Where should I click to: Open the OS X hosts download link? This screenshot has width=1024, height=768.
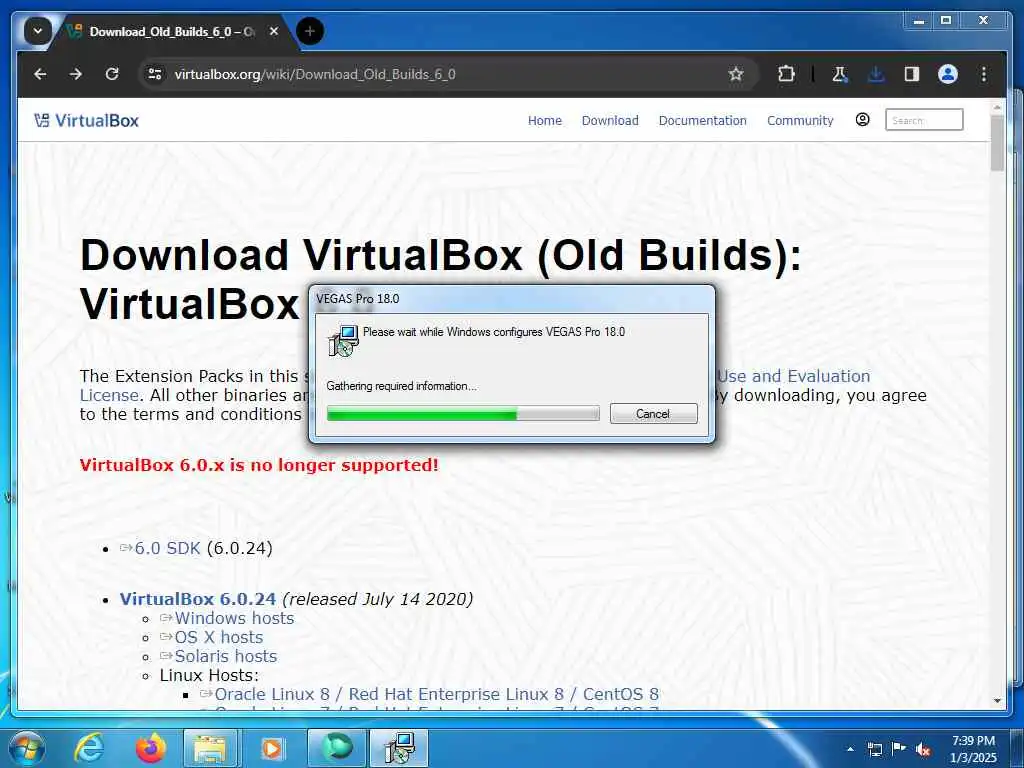click(x=219, y=637)
